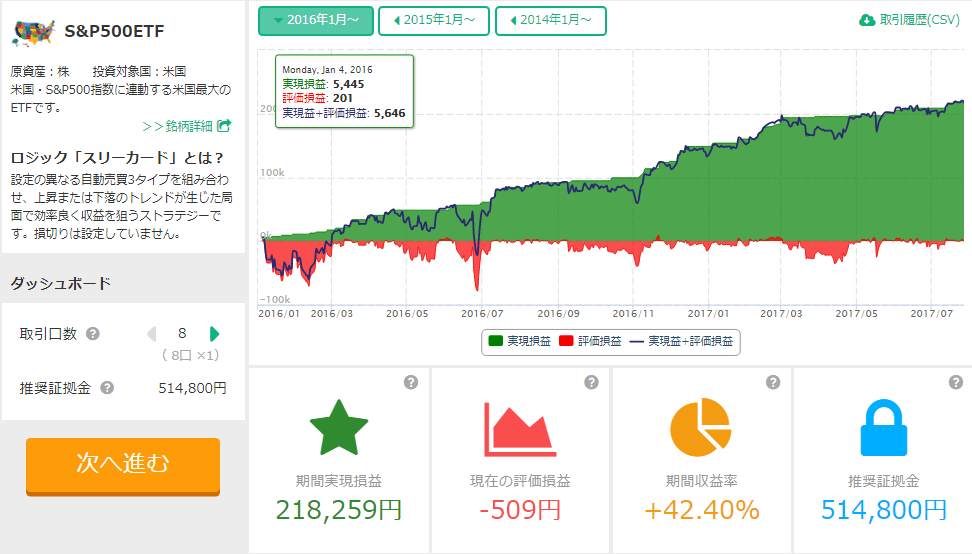
Task: Switch to the 2014年1月〜 period tab
Action: [x=550, y=20]
